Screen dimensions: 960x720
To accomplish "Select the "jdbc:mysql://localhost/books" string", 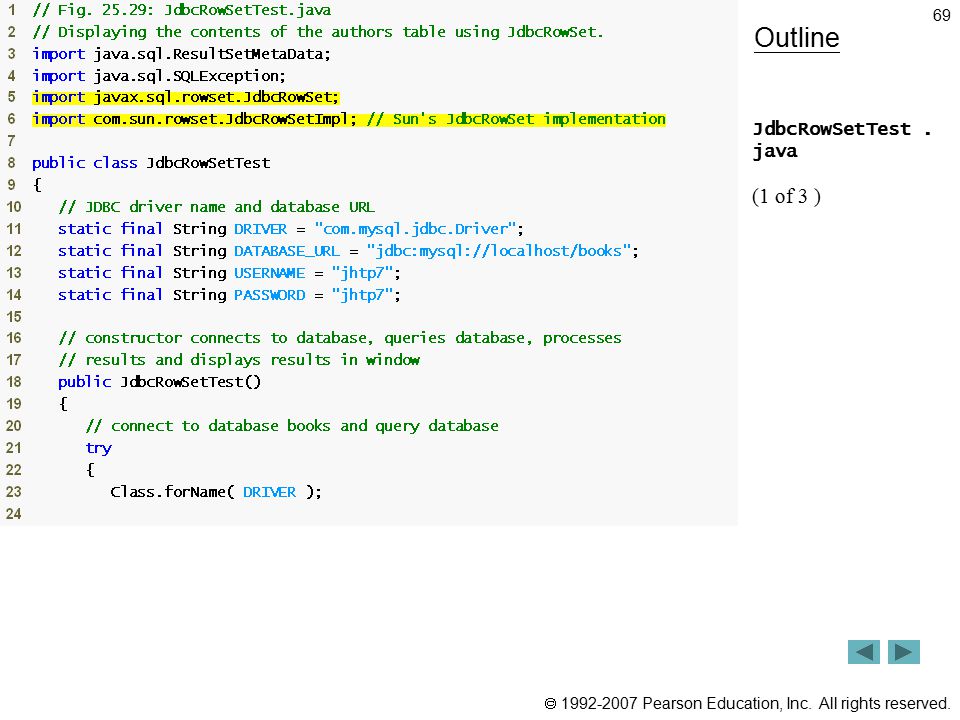I will coord(498,251).
